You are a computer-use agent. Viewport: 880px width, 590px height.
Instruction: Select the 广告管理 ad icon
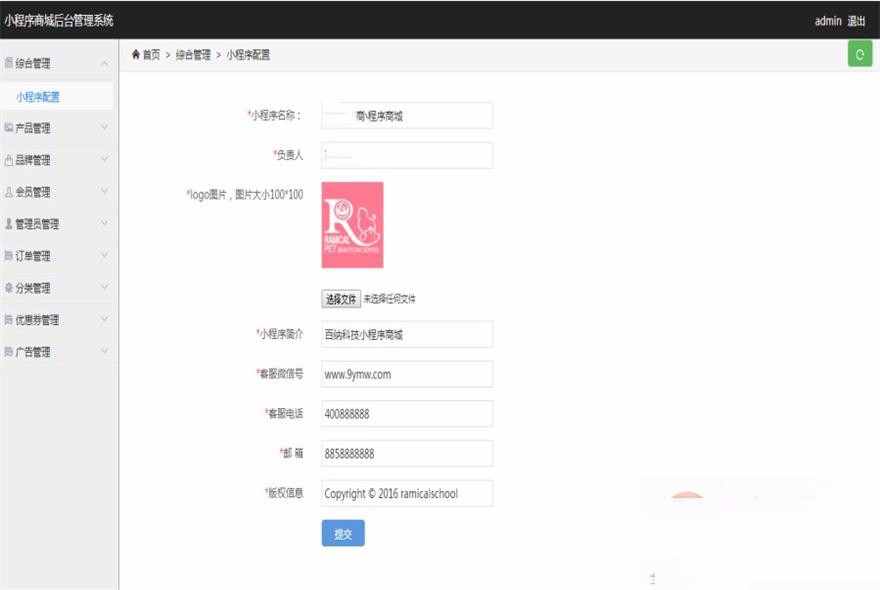pos(12,351)
